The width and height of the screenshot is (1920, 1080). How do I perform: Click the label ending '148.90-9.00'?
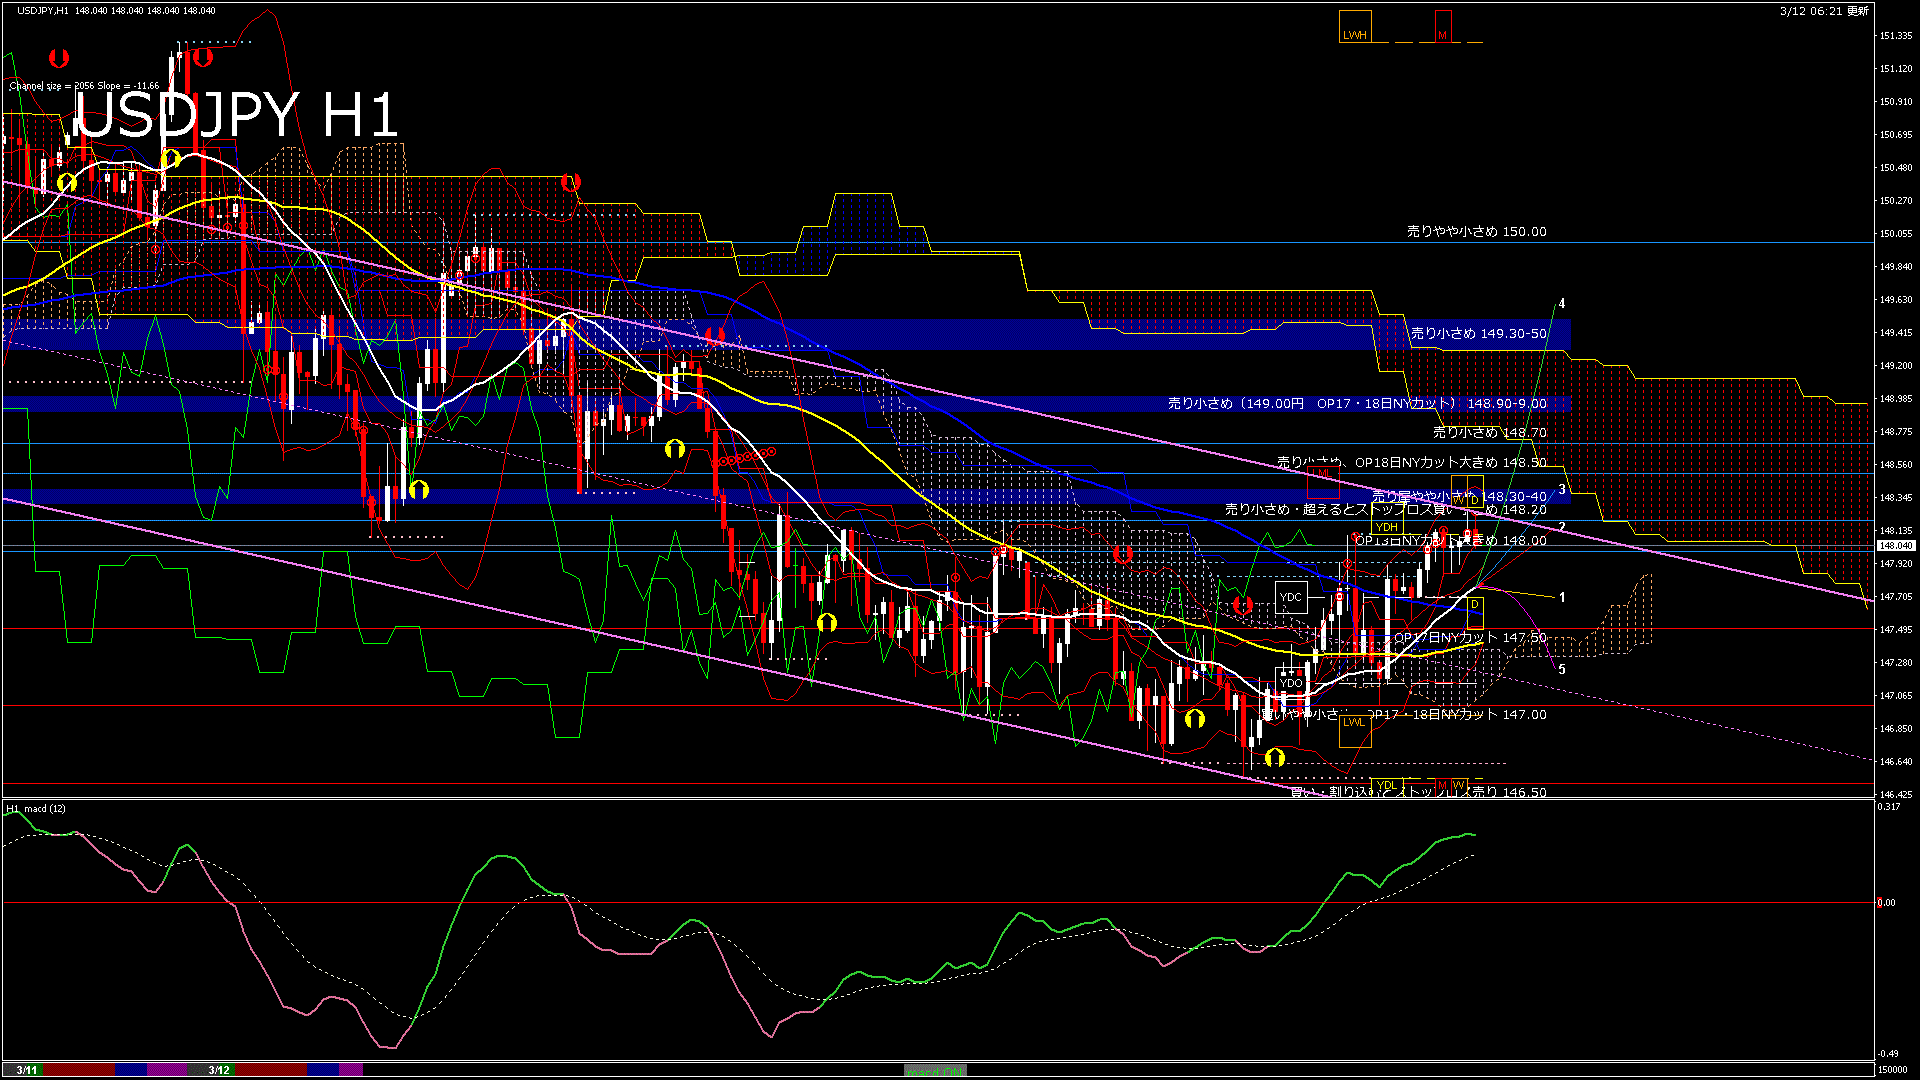pos(1357,403)
